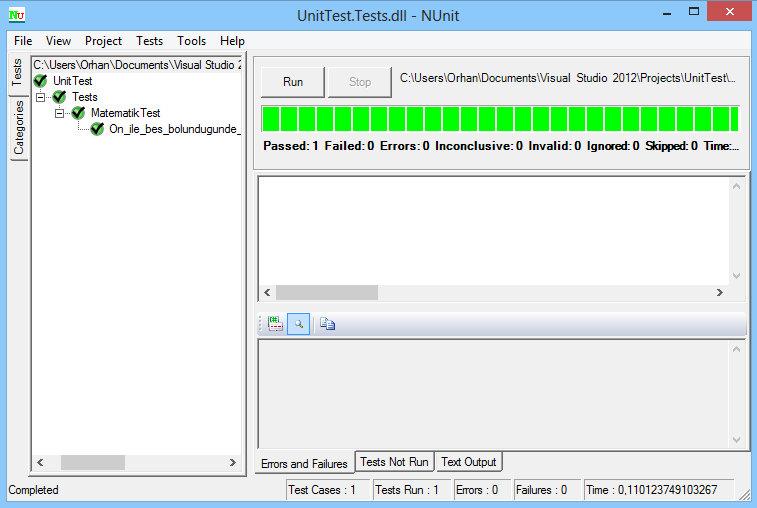757x508 pixels.
Task: Click the 'Invalid: 0' result text
Action: point(554,146)
